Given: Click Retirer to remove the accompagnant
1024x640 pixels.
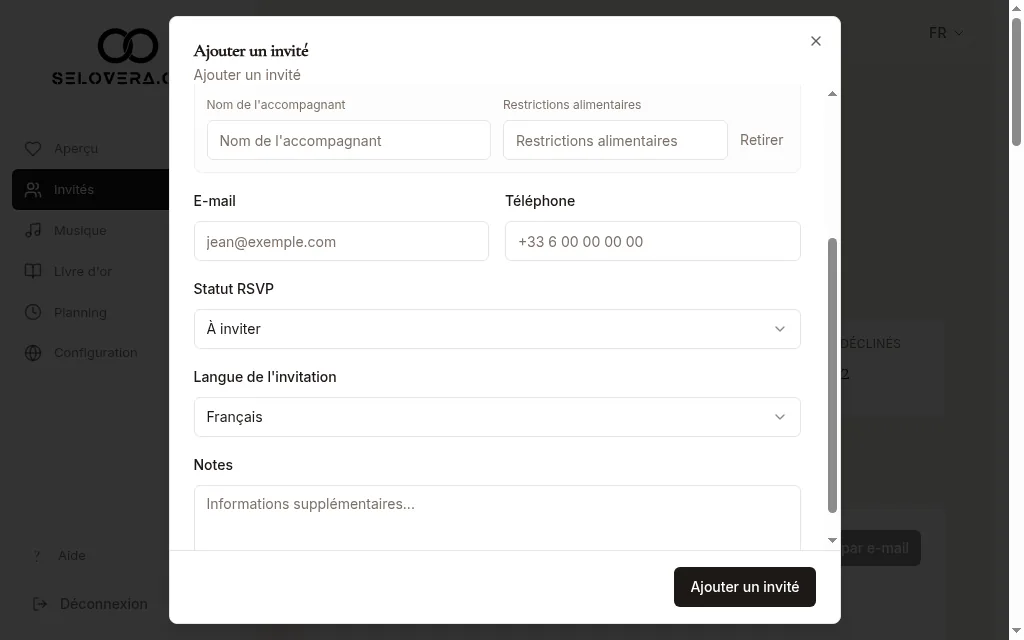Looking at the screenshot, I should coord(761,140).
